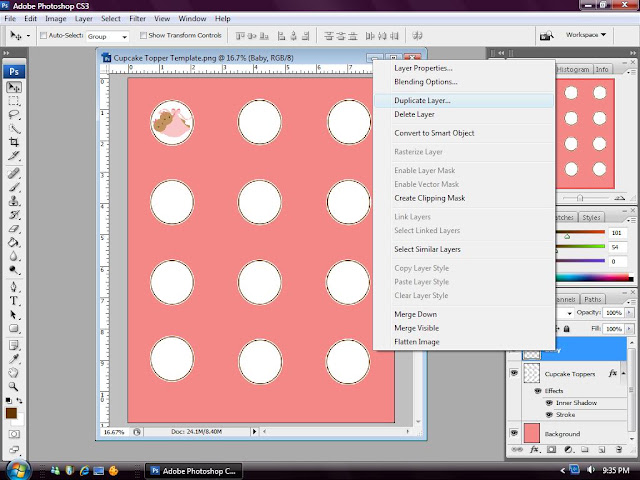Select the Brush tool
Viewport: 640px width, 480px height.
14,187
